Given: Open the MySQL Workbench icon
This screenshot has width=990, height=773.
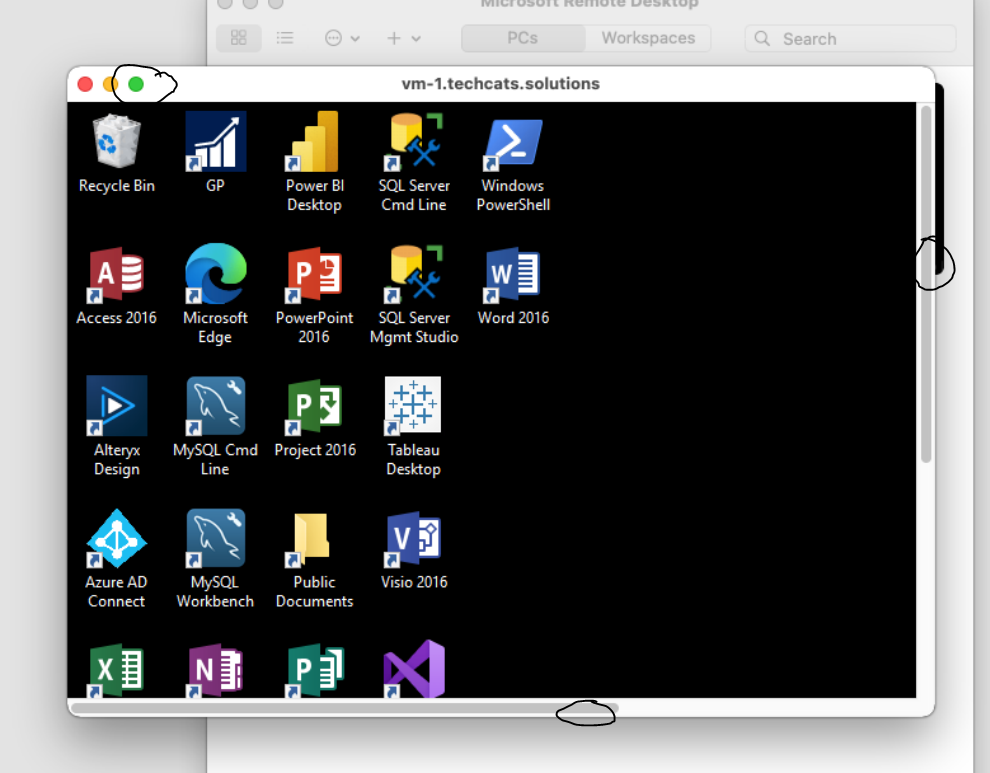Looking at the screenshot, I should click(x=215, y=538).
